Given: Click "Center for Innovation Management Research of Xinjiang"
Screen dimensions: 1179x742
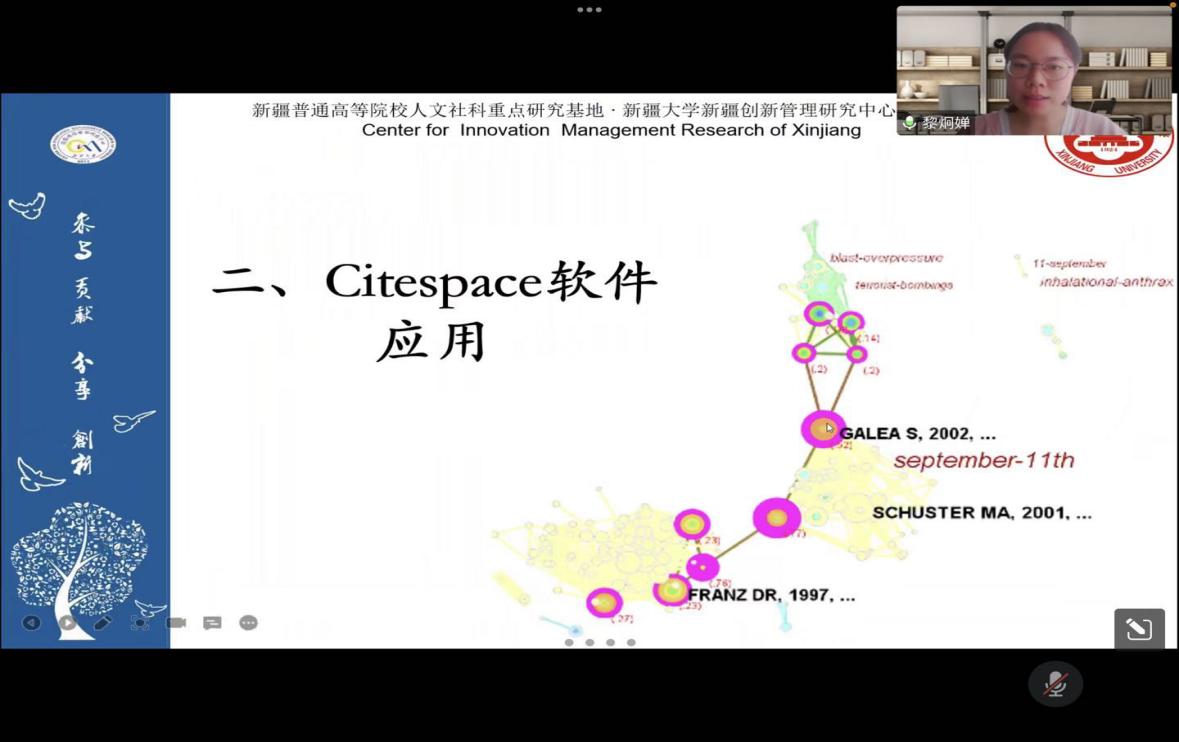Looking at the screenshot, I should pos(611,130).
